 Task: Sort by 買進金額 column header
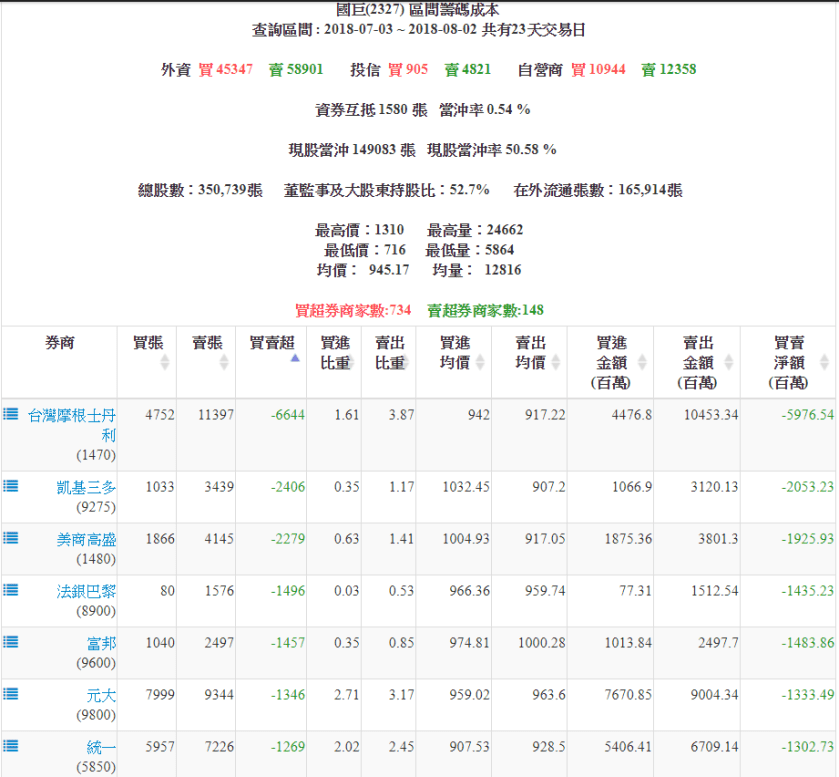click(x=609, y=361)
